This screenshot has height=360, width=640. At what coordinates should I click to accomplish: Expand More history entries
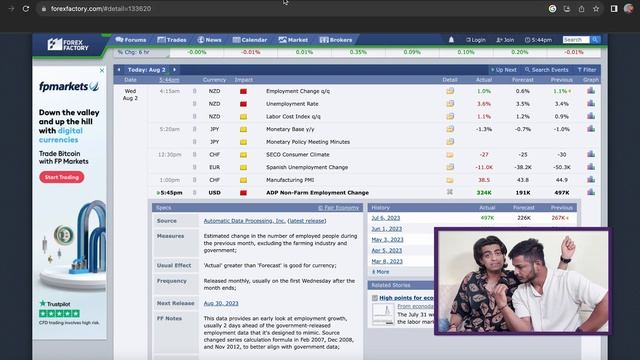coord(380,272)
